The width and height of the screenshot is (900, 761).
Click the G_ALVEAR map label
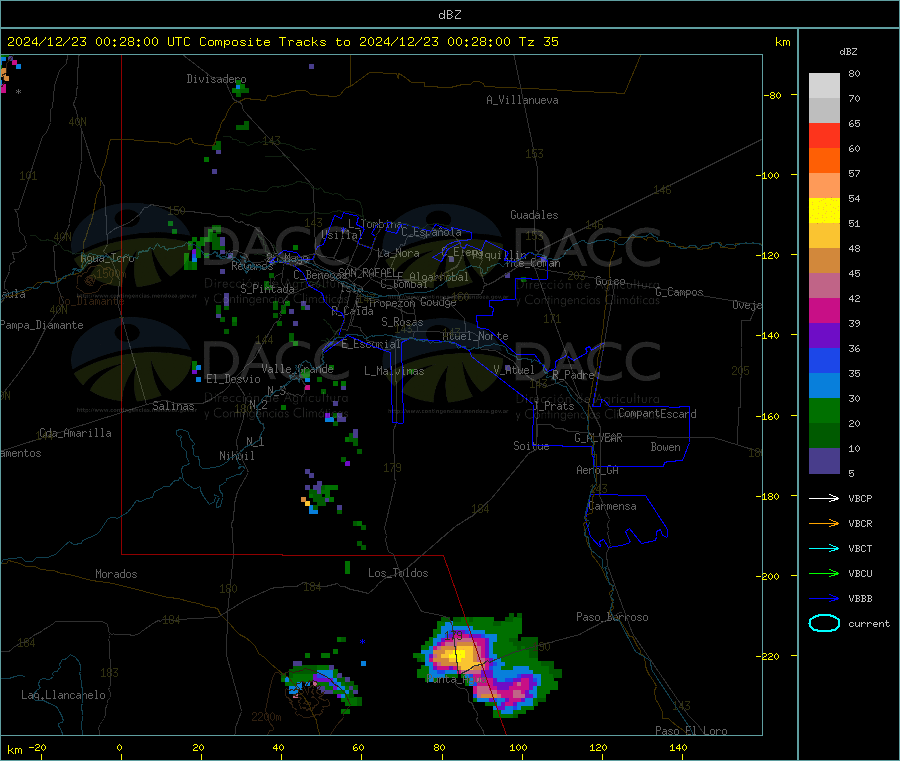point(599,438)
